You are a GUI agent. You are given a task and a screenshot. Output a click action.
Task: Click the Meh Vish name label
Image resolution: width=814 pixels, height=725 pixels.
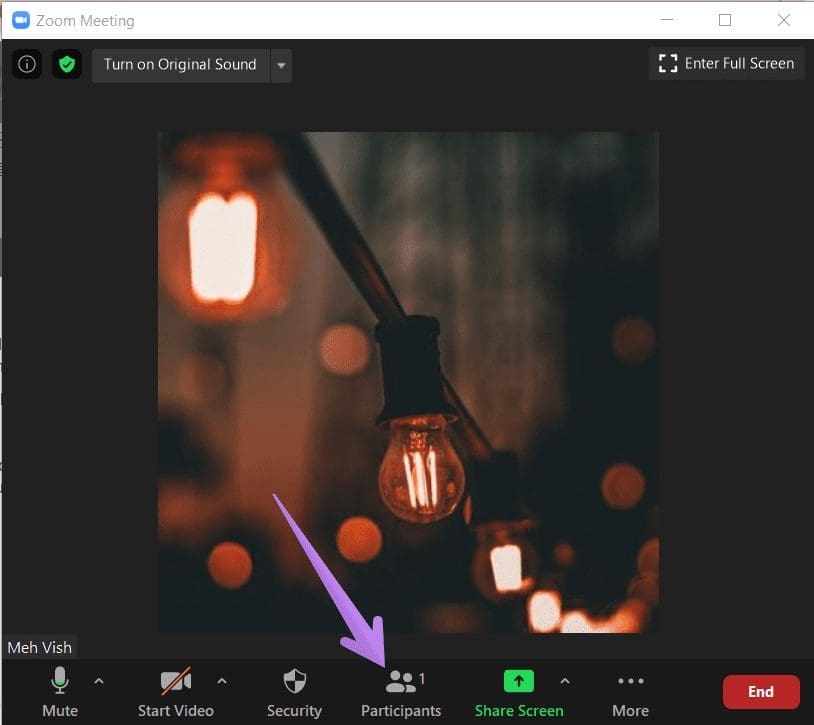click(x=39, y=647)
